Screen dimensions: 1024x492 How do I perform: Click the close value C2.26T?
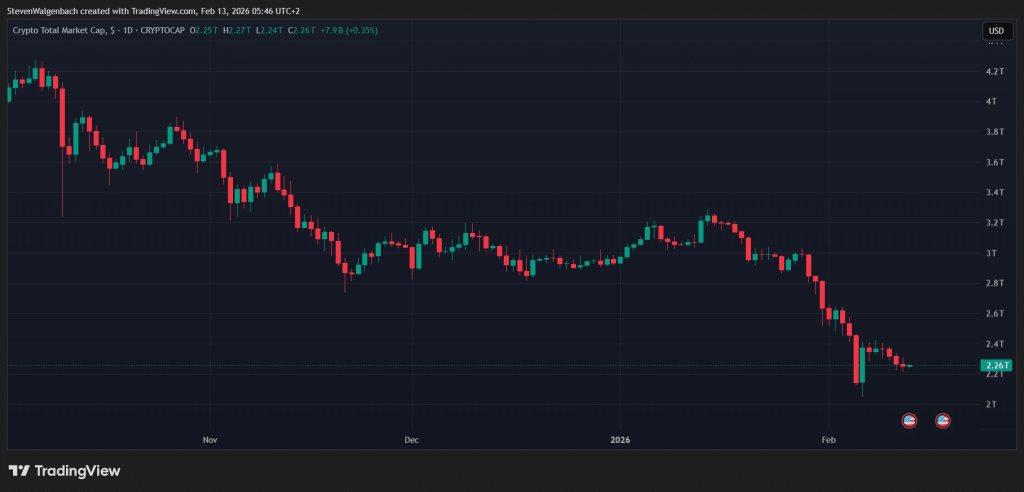pos(300,31)
